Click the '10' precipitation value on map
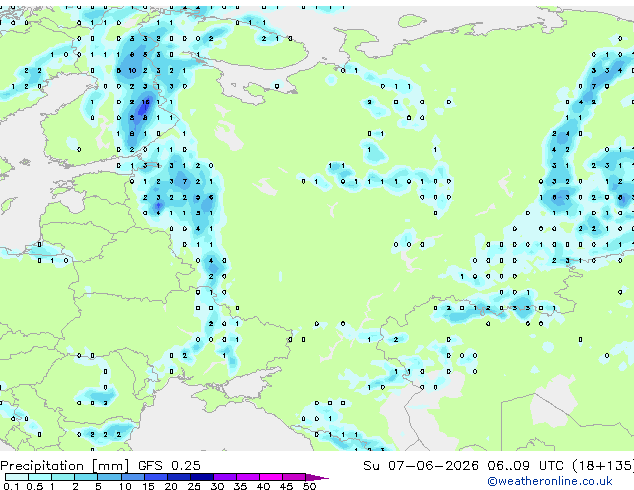 132,70
